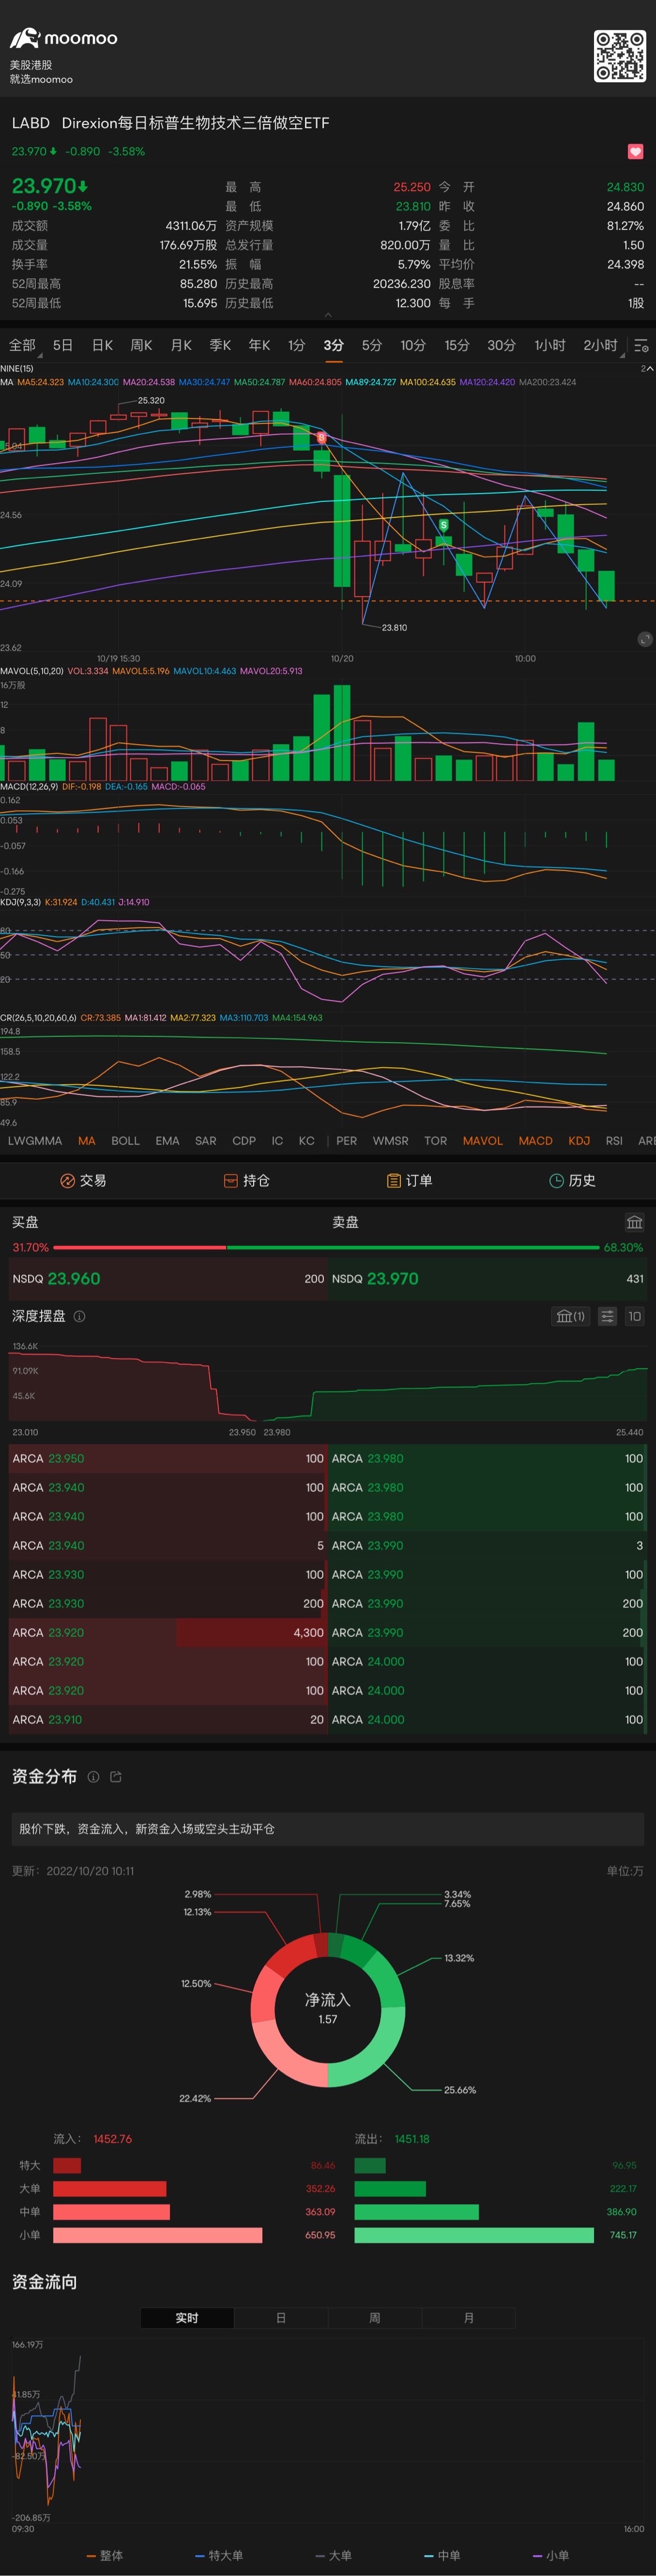The image size is (656, 2576).
Task: Switch to the 5日 chart tab
Action: (x=63, y=345)
